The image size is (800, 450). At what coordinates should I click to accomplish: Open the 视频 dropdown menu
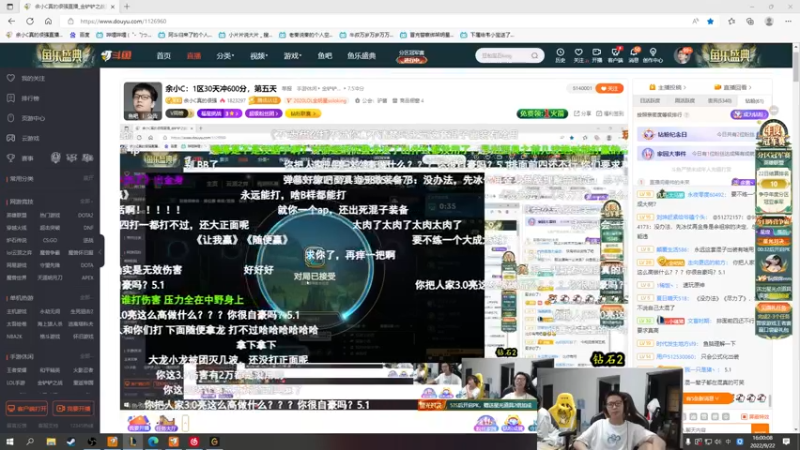click(259, 56)
